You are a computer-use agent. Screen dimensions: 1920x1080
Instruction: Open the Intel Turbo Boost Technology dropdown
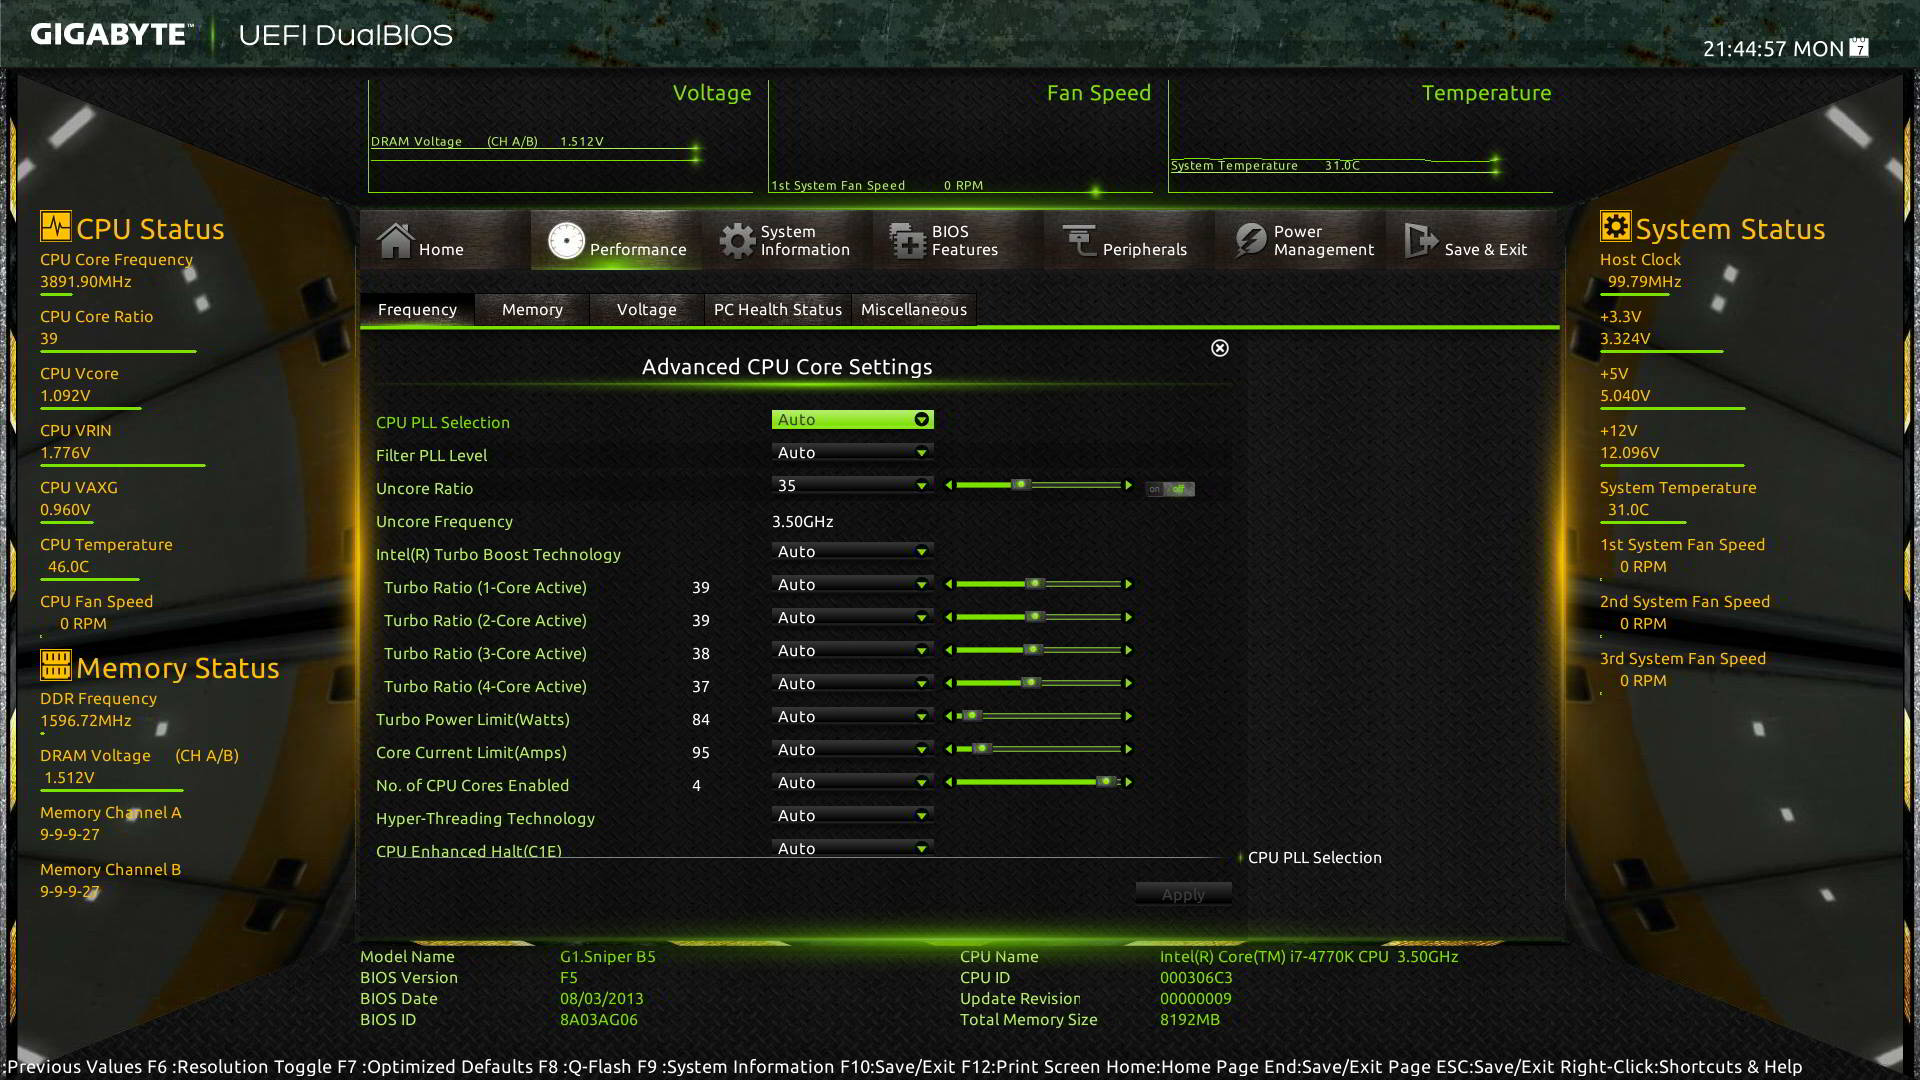[x=853, y=552]
